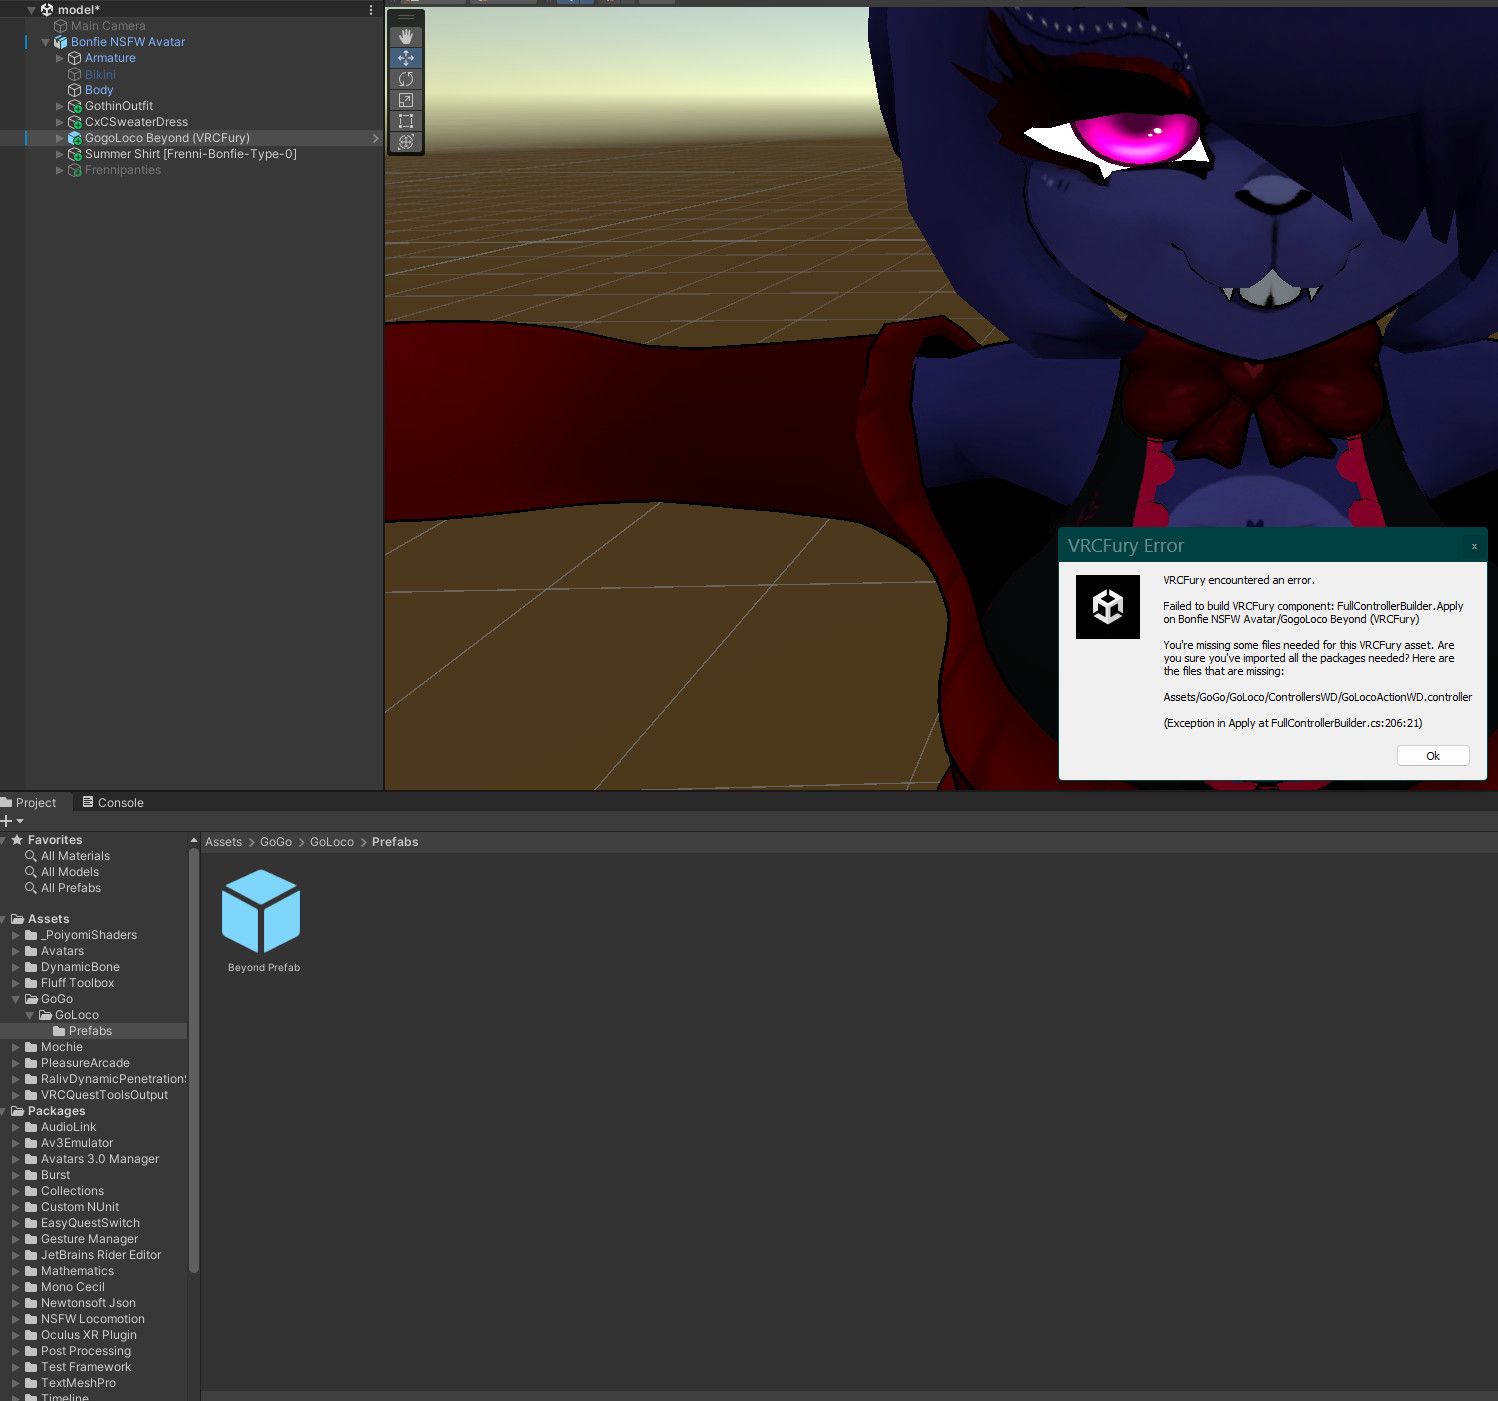Click the scroll-up arrow of the folder tree
The image size is (1498, 1401).
[193, 841]
